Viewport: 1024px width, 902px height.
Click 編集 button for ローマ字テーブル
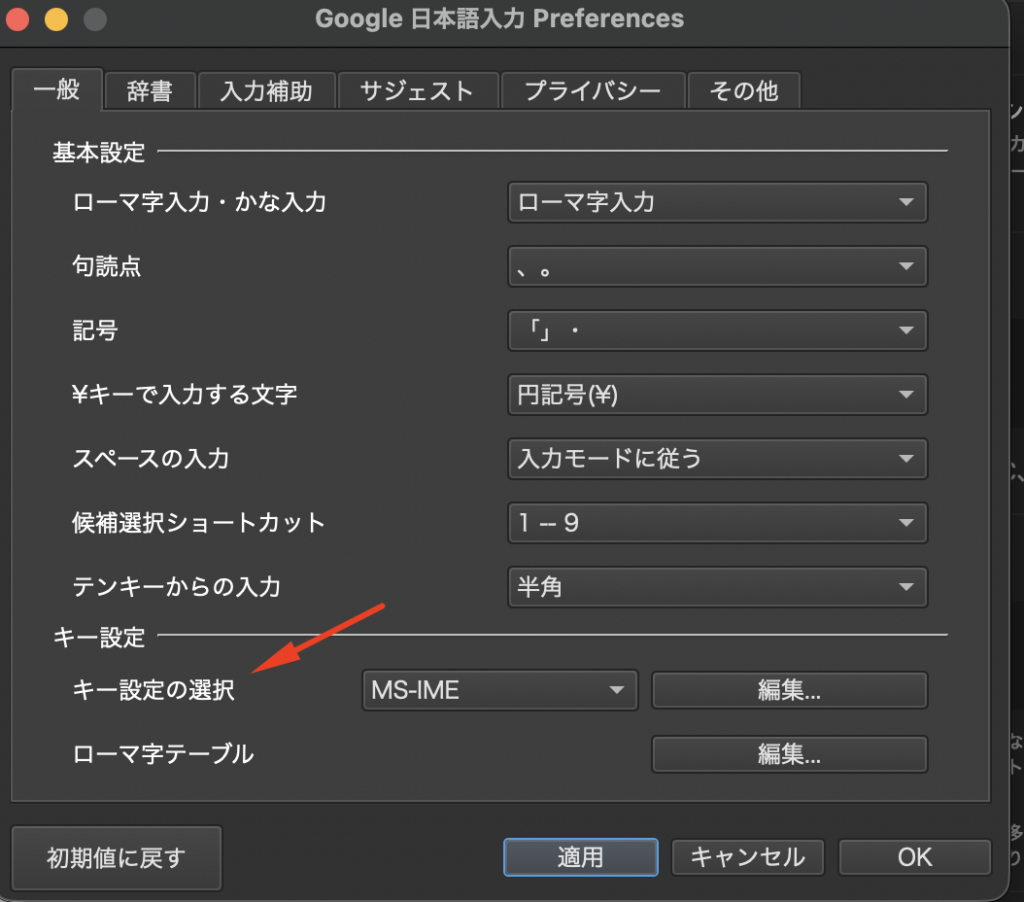point(789,754)
